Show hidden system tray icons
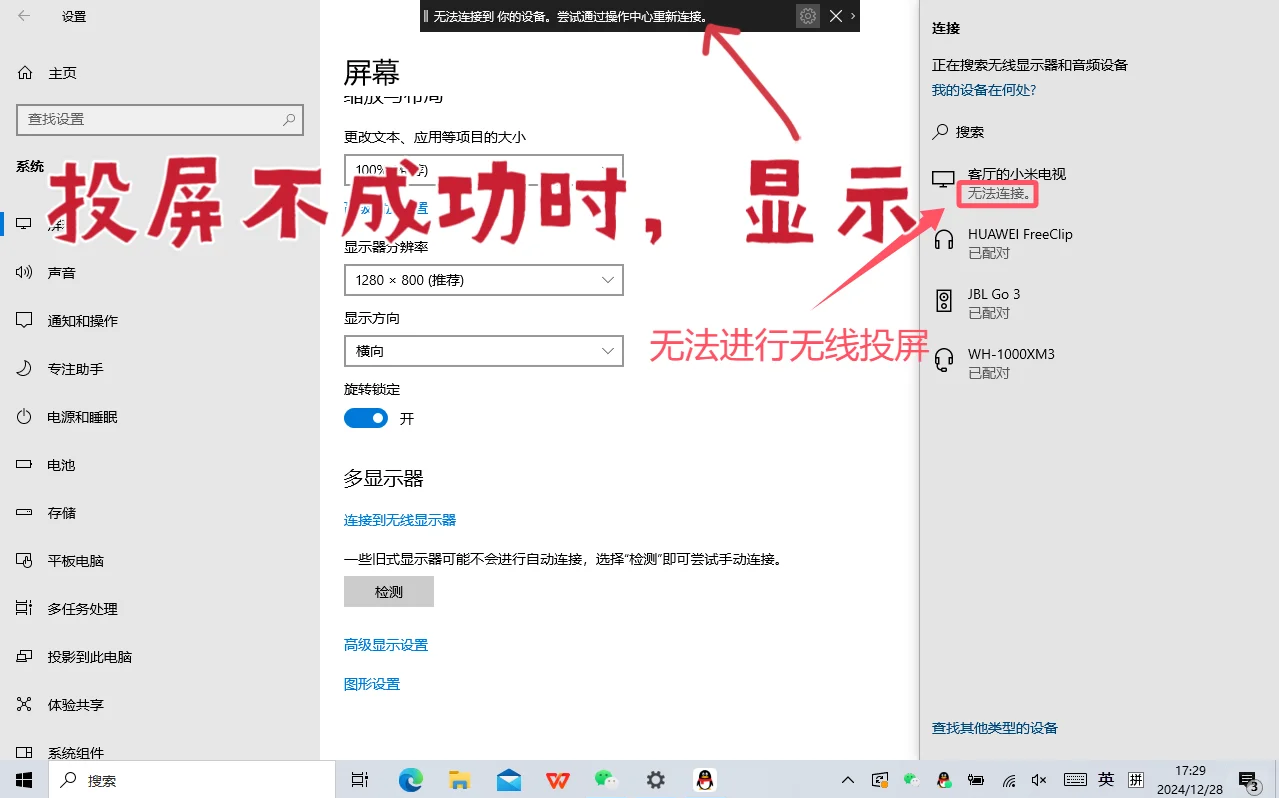This screenshot has height=798, width=1279. [848, 780]
